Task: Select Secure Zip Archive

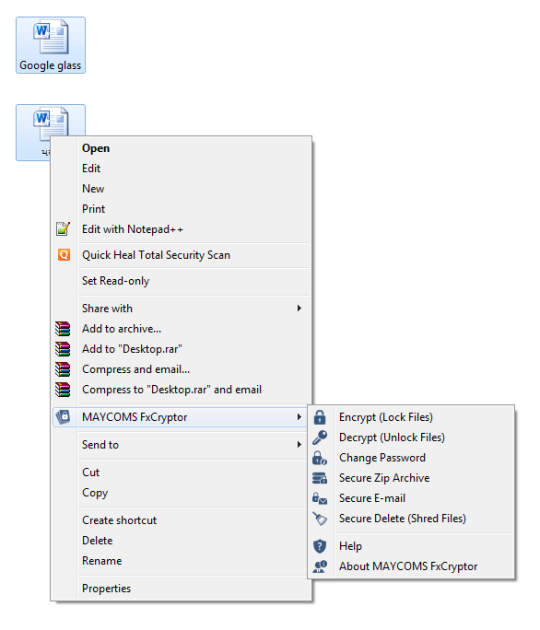Action: pos(411,478)
